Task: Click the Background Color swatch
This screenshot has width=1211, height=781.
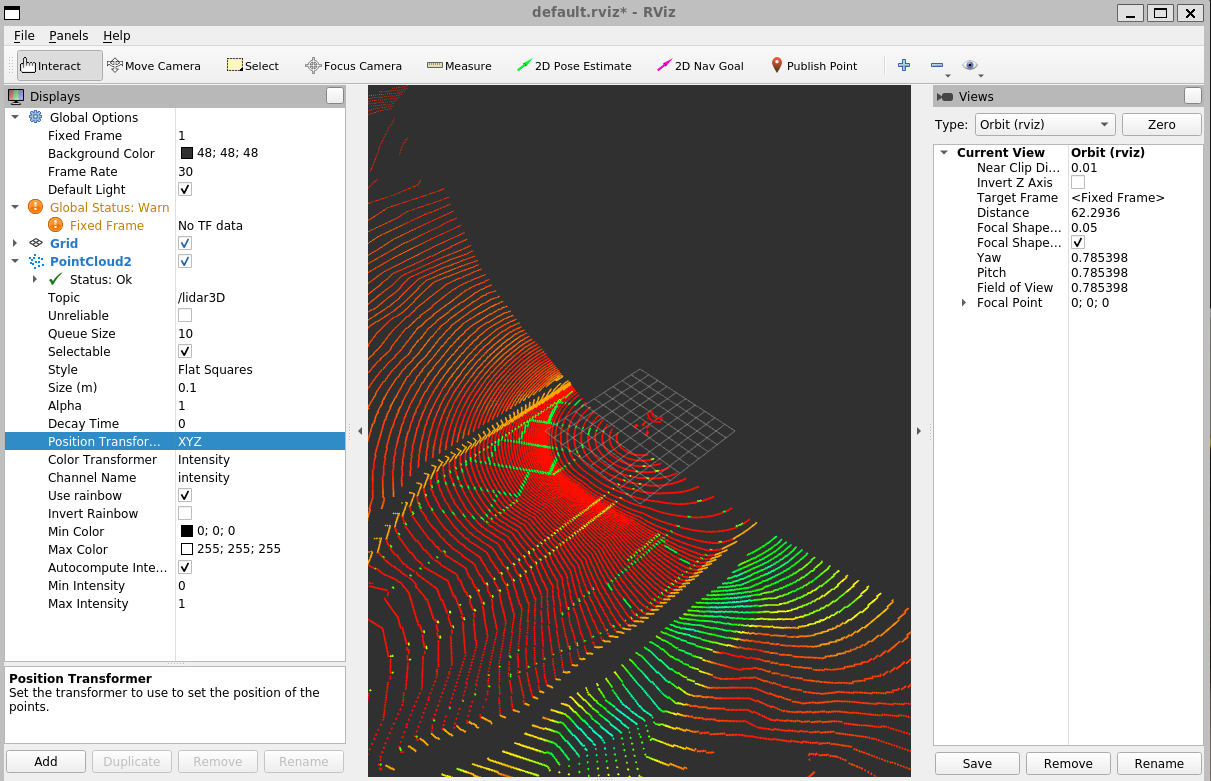Action: tap(187, 153)
